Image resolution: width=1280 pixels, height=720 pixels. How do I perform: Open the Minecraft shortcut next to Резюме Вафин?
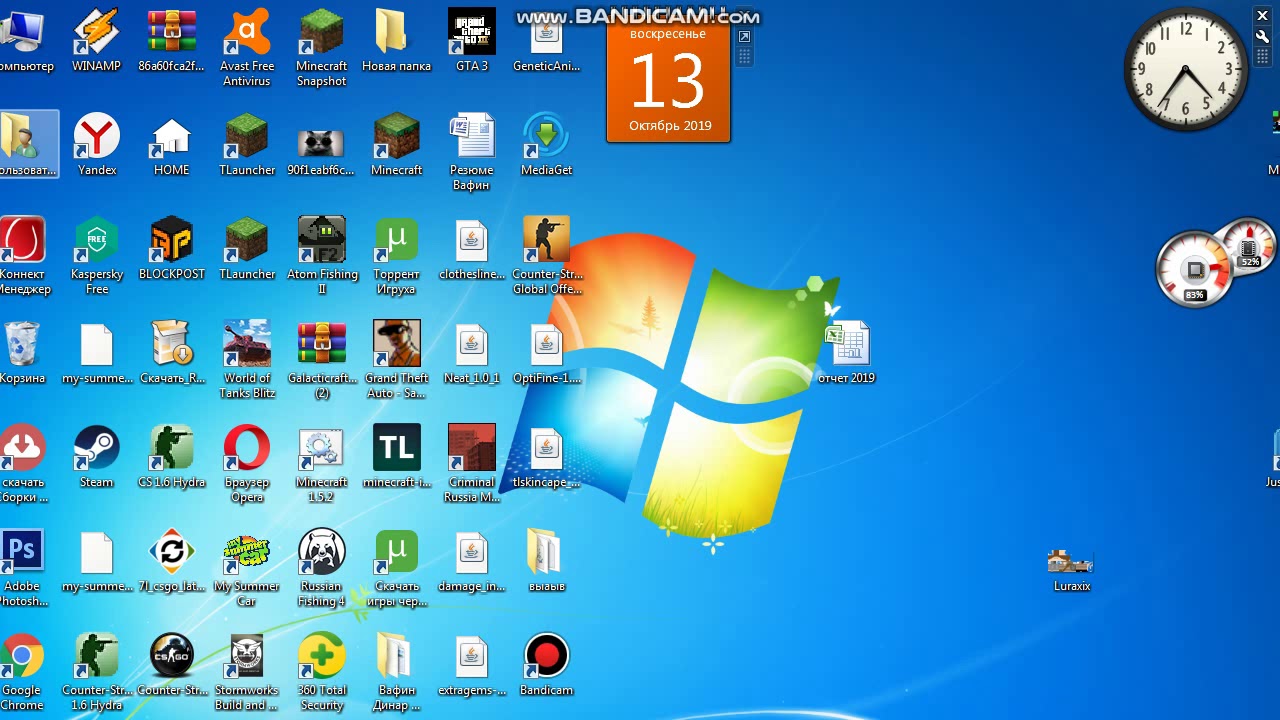pos(397,144)
